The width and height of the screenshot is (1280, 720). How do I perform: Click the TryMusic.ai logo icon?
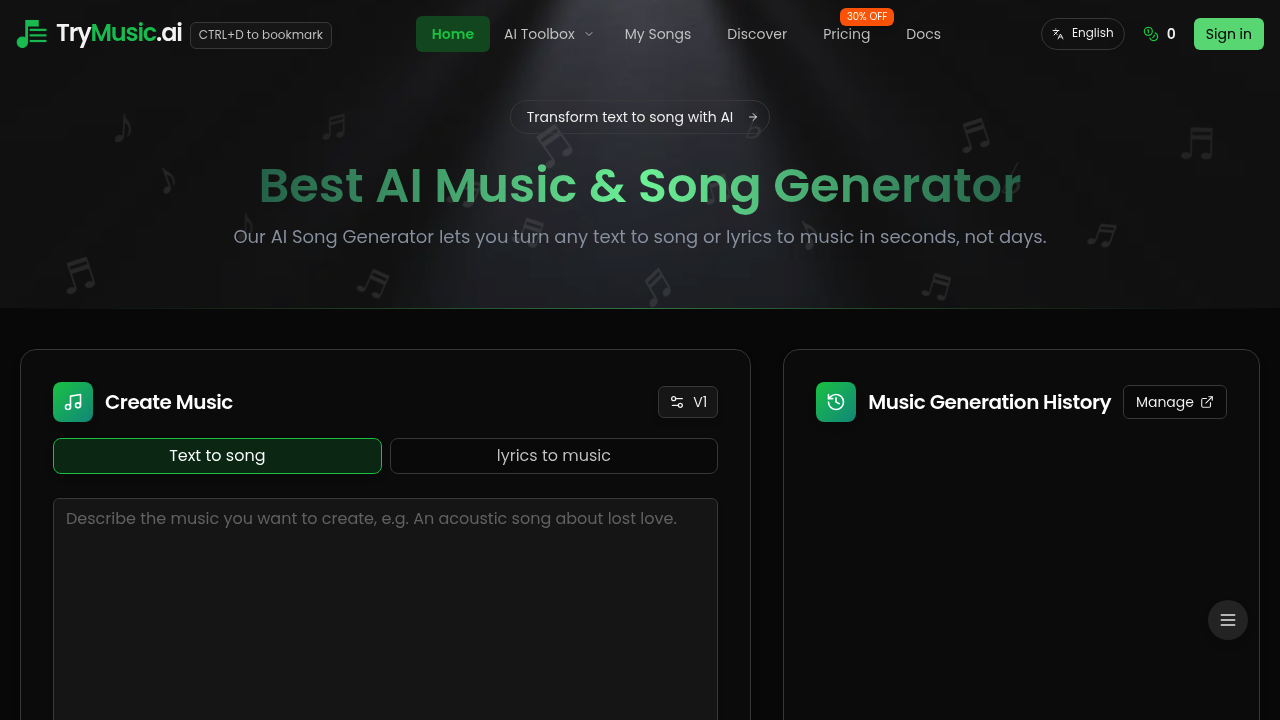click(31, 33)
